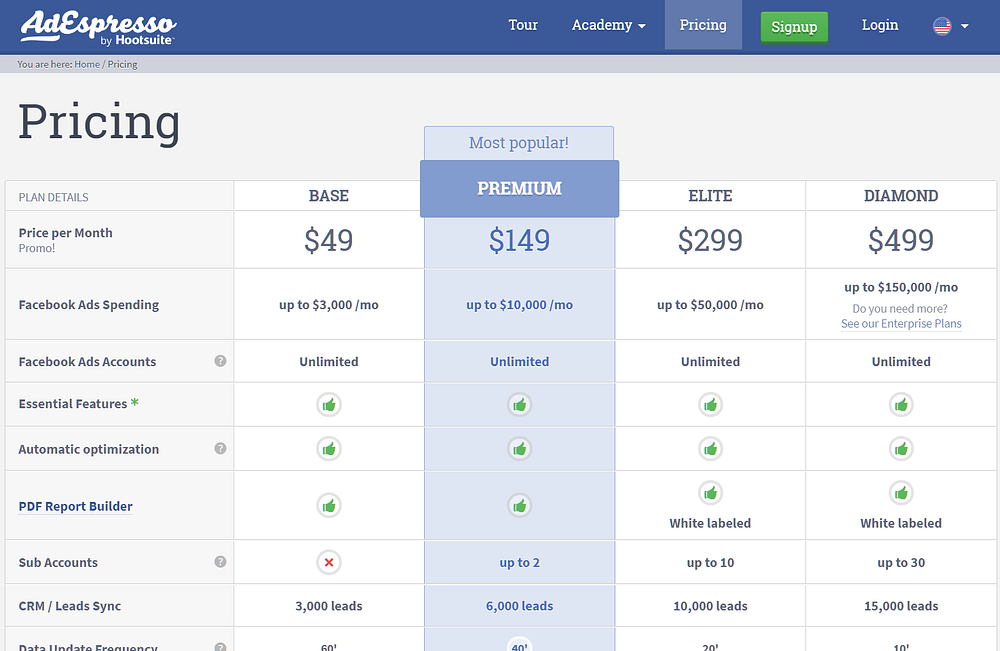Viewport: 1000px width, 651px height.
Task: Click 'up to $10,000 /mo' cell
Action: (x=519, y=305)
